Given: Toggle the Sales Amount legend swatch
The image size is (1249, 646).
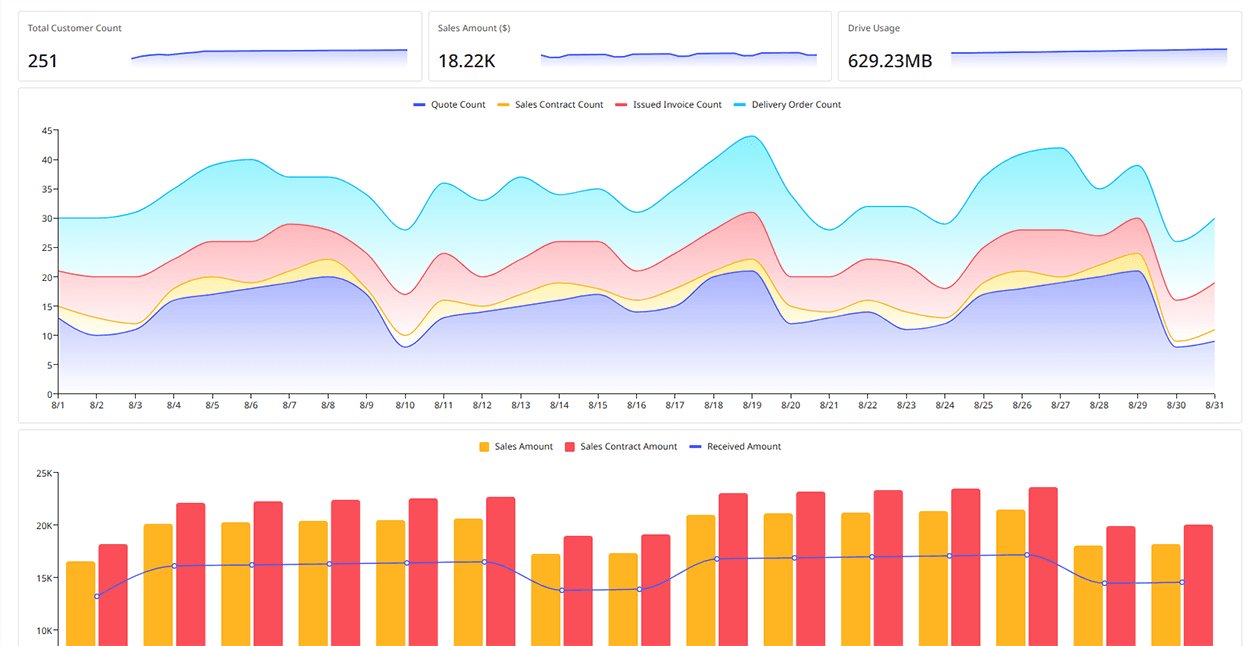Looking at the screenshot, I should click(485, 446).
